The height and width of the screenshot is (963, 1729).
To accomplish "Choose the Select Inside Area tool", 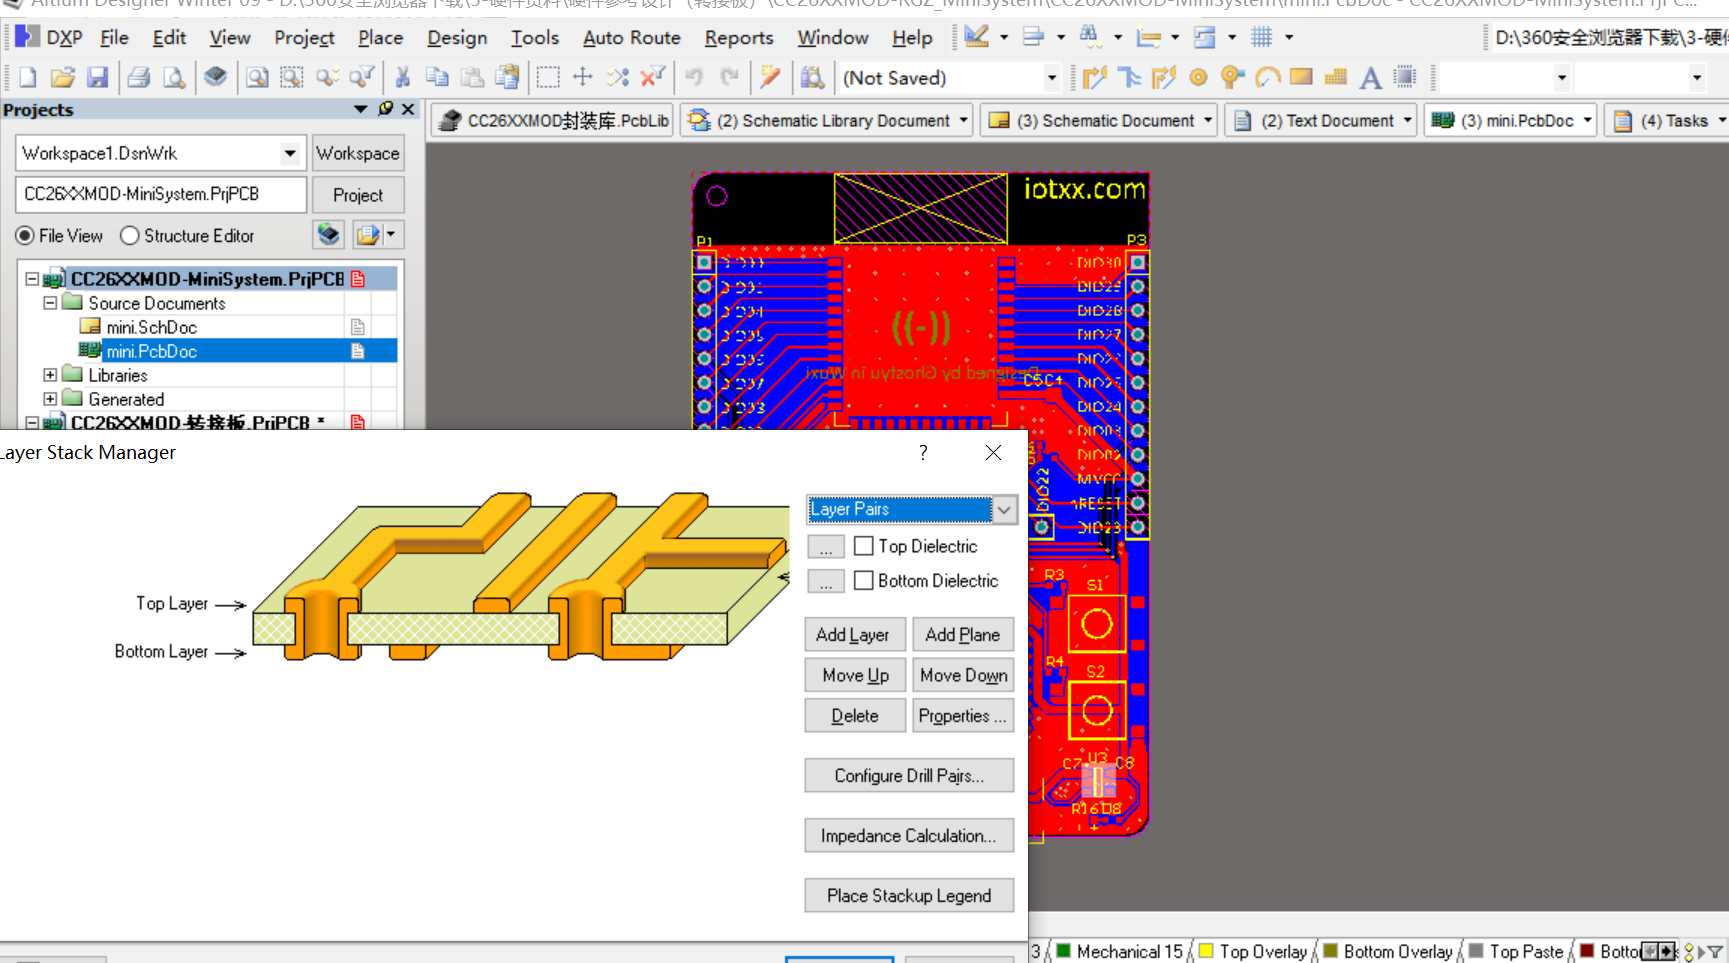I will tap(548, 77).
